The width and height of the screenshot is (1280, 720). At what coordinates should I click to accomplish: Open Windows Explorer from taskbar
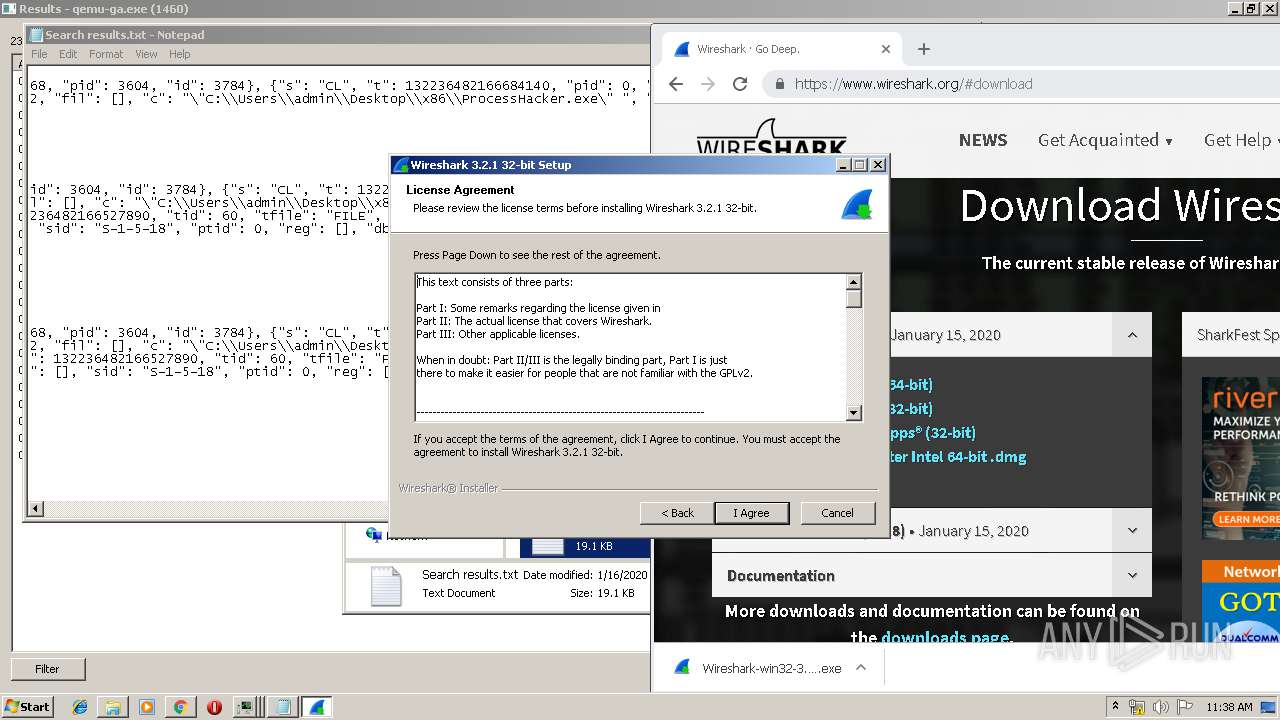tap(113, 707)
